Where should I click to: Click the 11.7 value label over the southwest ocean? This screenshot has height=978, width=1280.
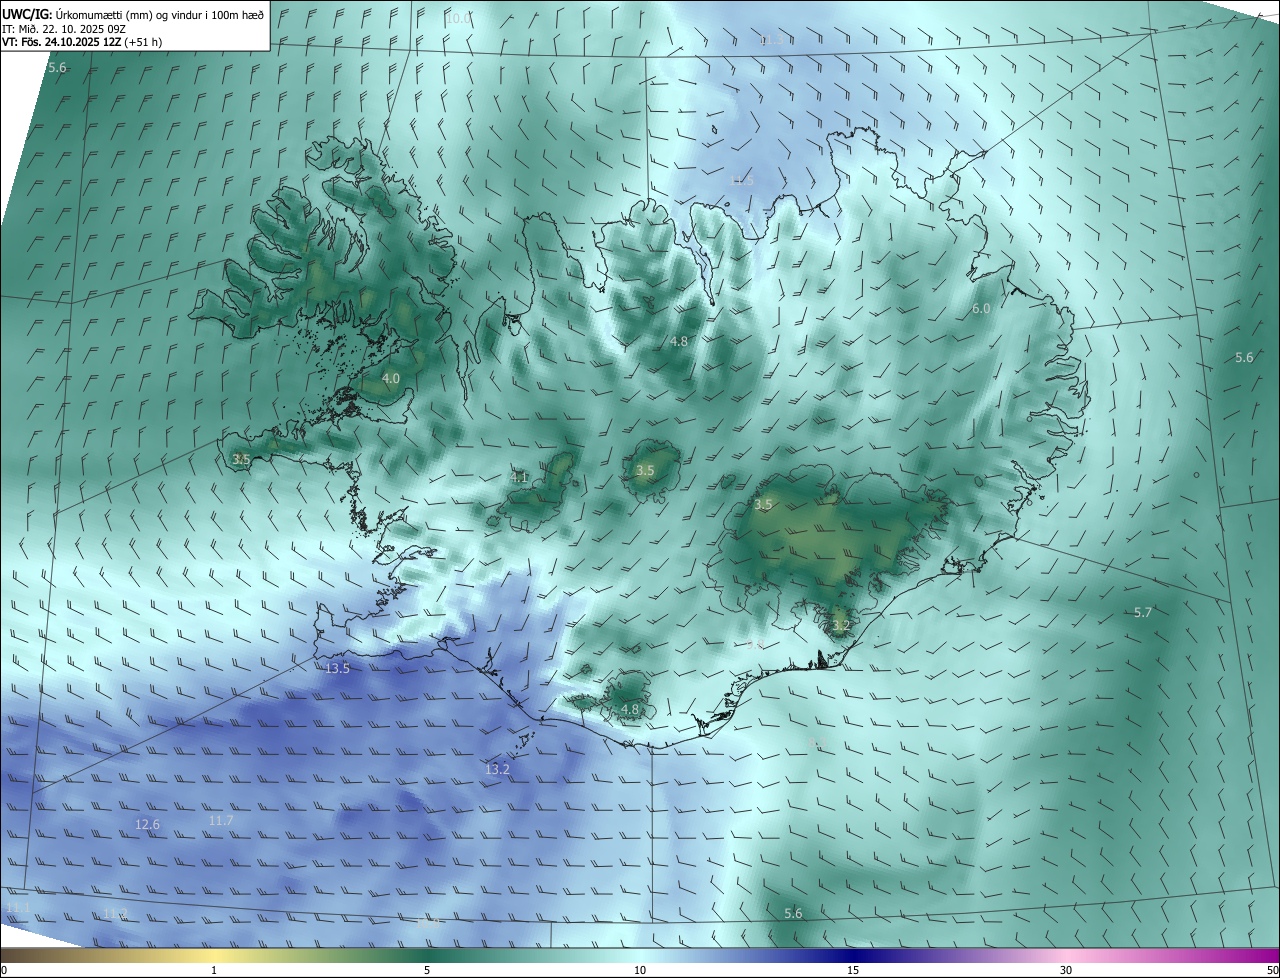(x=221, y=820)
